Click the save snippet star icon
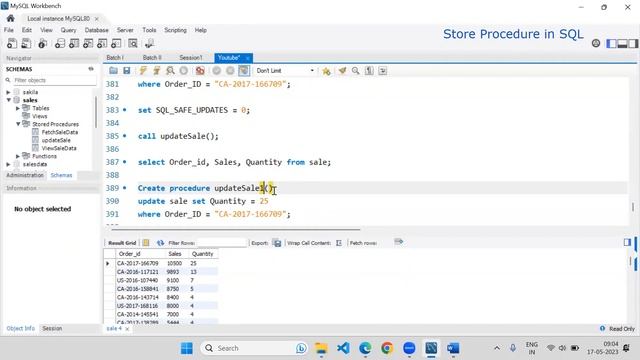640x360 pixels. click(326, 71)
